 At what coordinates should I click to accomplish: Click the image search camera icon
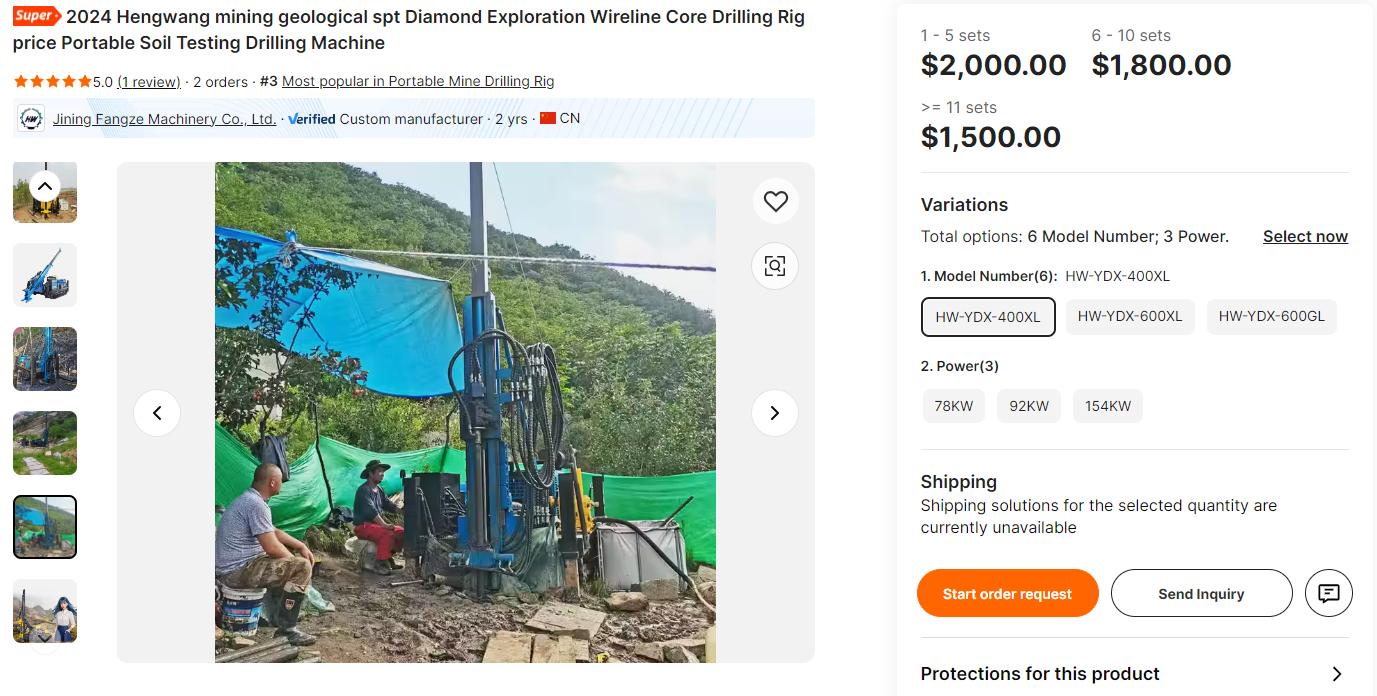(775, 265)
